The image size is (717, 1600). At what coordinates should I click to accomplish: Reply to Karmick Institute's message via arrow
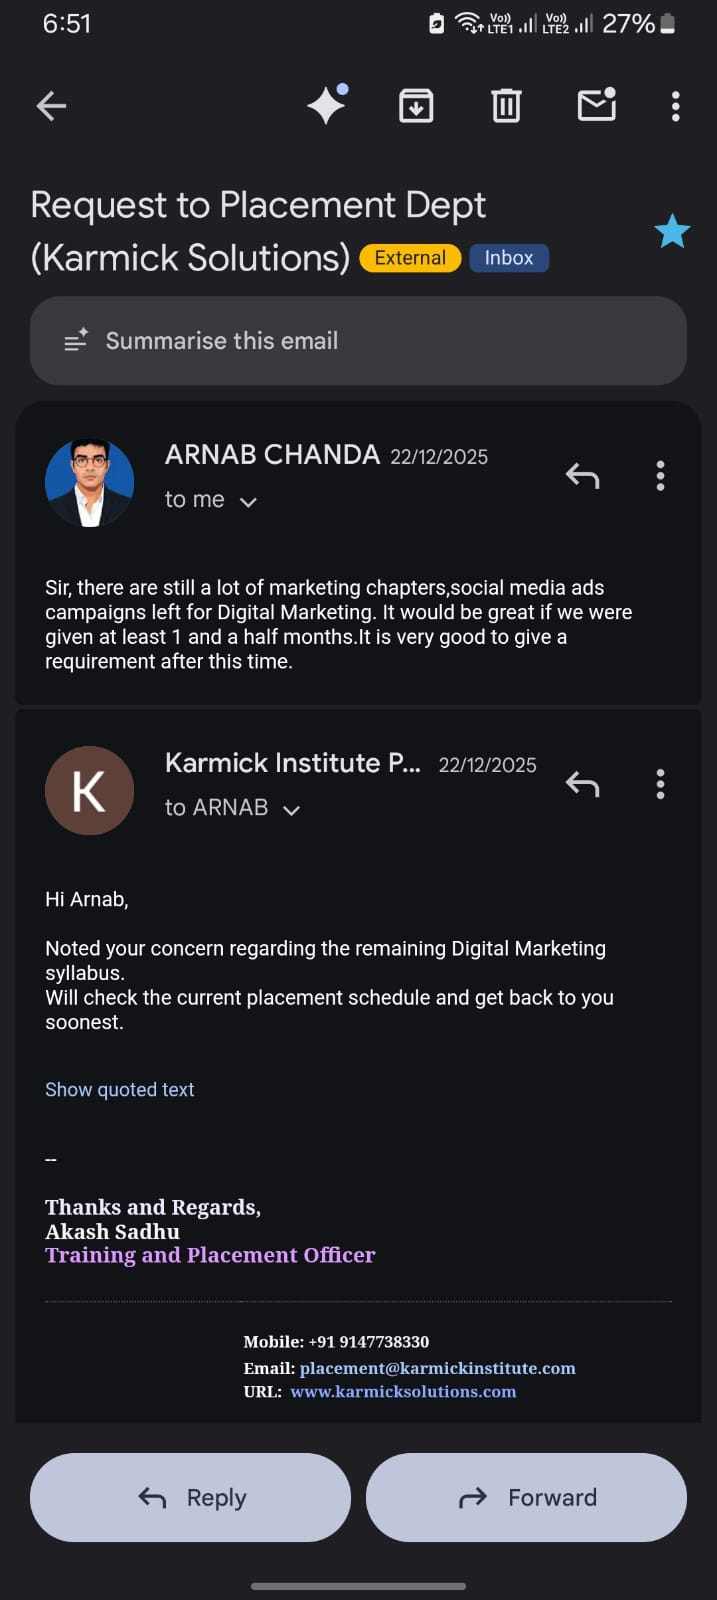pyautogui.click(x=582, y=784)
